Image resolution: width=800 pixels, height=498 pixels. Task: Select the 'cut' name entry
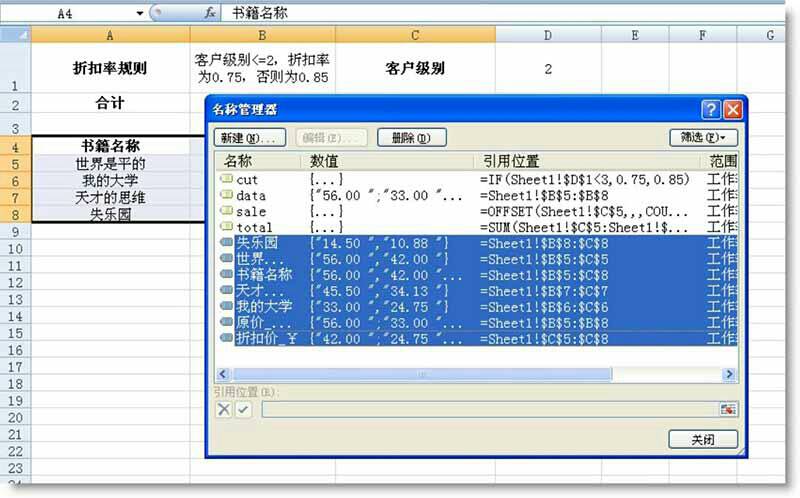pyautogui.click(x=246, y=180)
